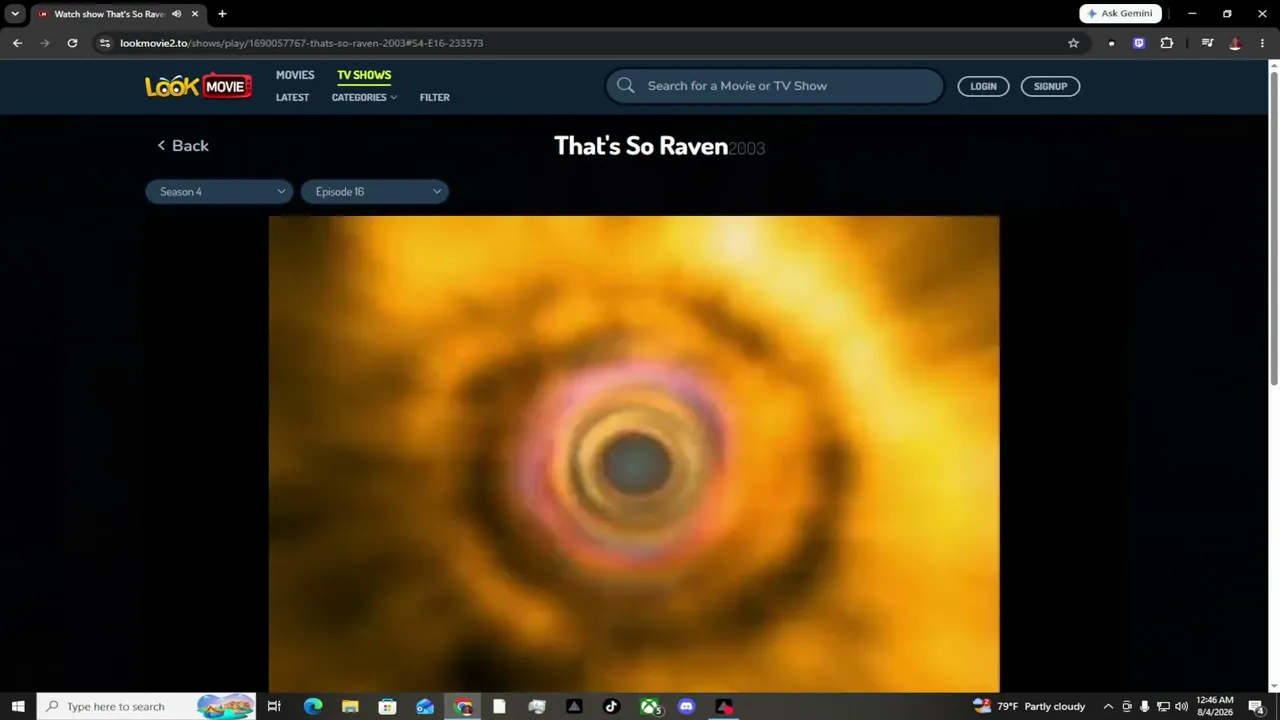The image size is (1280, 720).
Task: Mute the tab using the speaker icon
Action: coord(176,14)
